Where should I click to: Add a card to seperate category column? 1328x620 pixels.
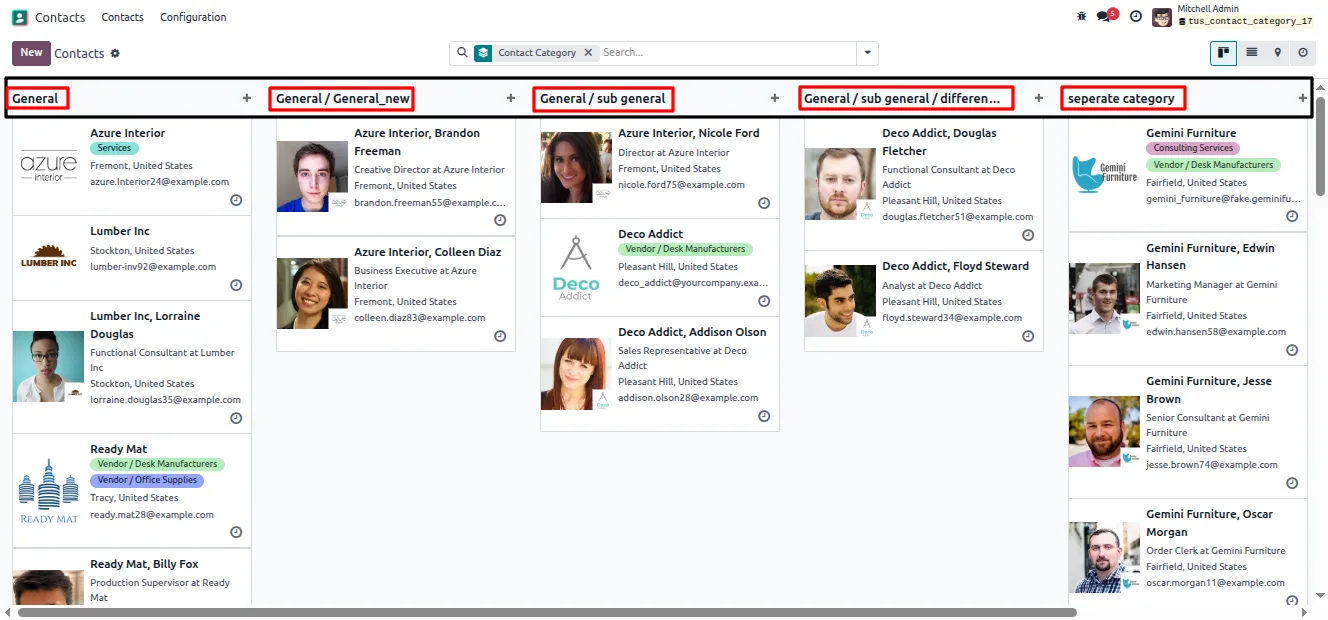[x=1303, y=98]
